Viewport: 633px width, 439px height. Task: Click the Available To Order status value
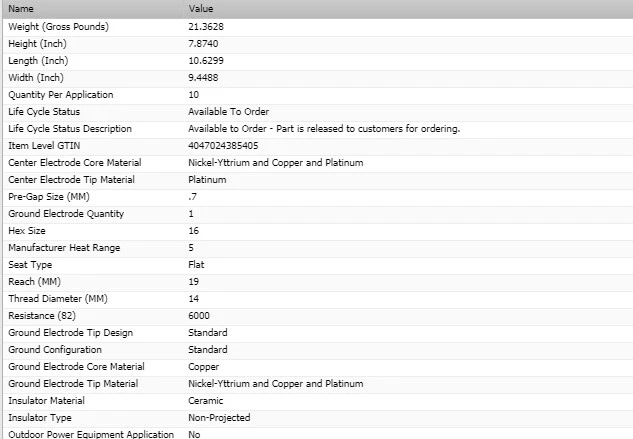(228, 112)
